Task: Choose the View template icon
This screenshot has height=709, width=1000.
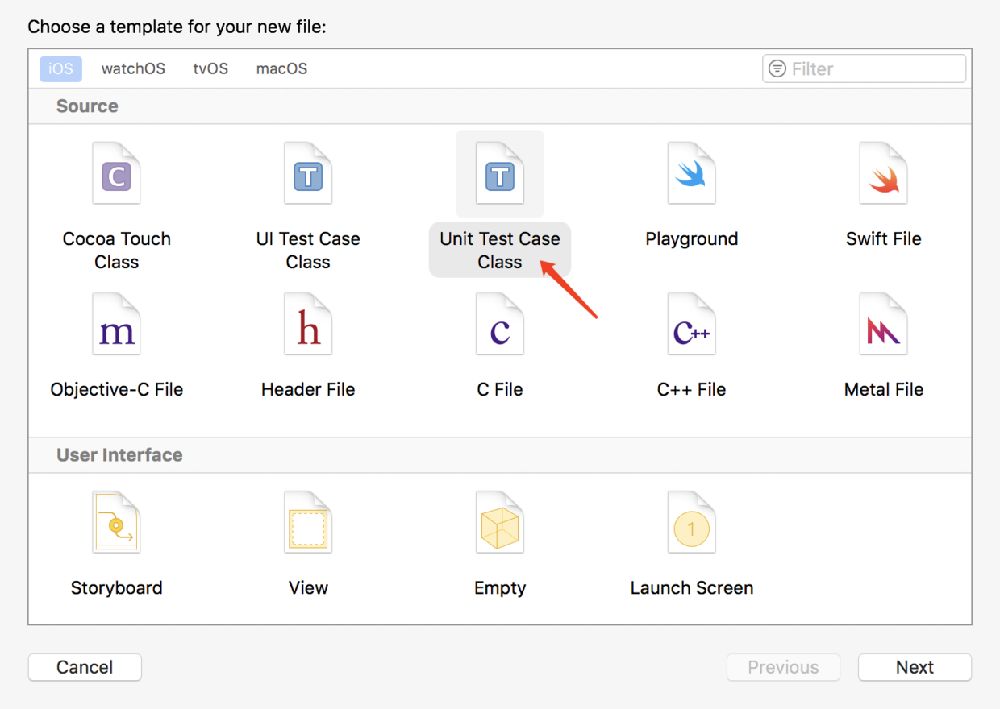Action: tap(308, 523)
